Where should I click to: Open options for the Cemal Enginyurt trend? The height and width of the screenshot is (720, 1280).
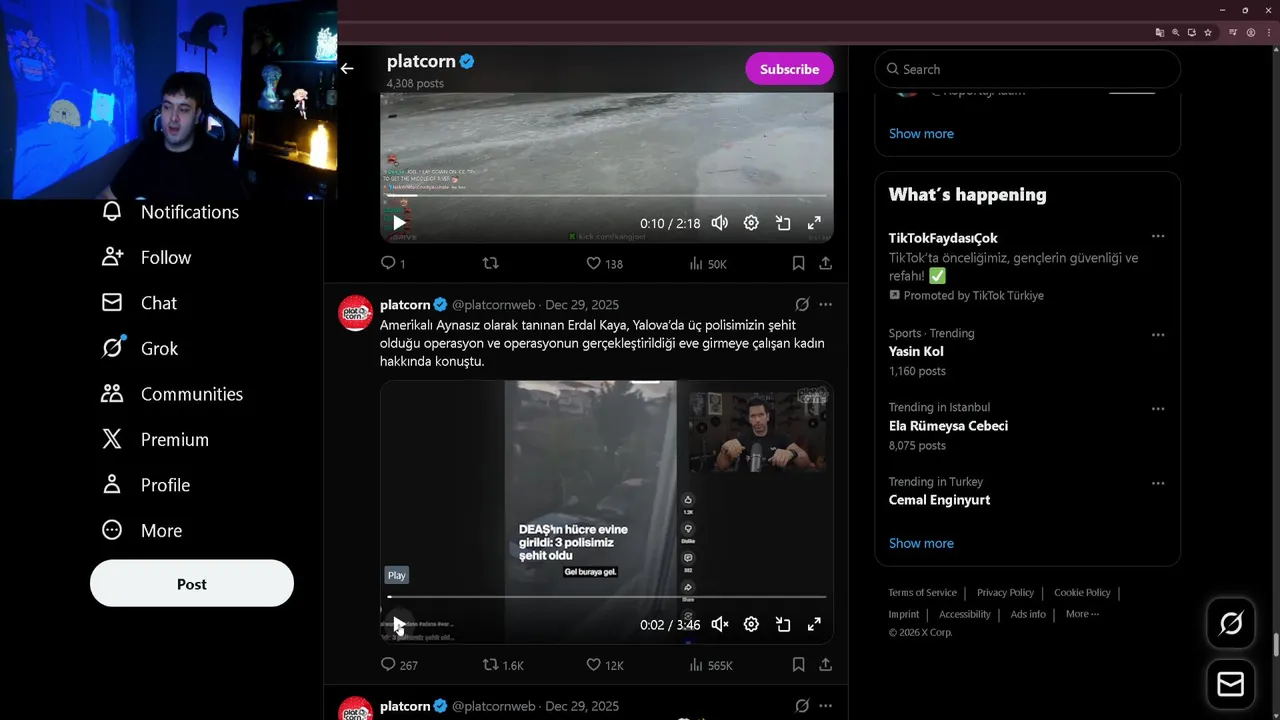[x=1157, y=483]
